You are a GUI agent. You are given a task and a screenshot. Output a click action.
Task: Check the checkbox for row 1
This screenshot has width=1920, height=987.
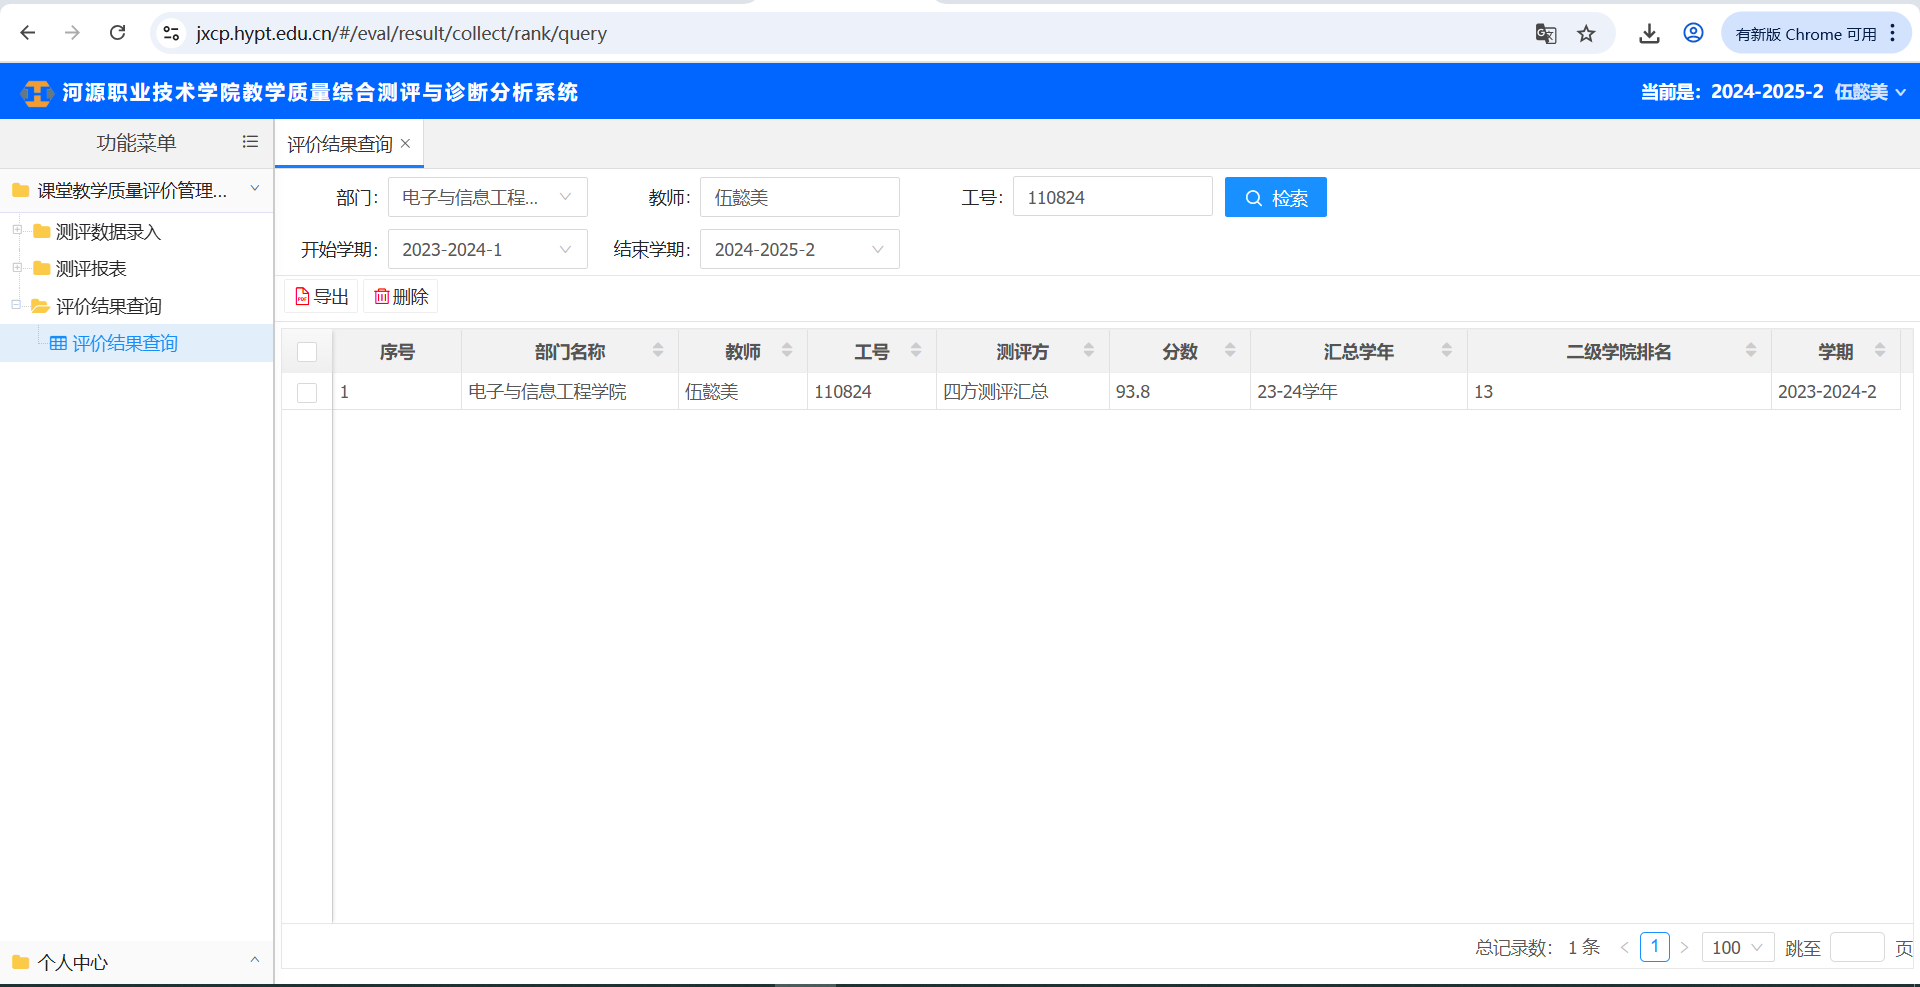[x=307, y=392]
